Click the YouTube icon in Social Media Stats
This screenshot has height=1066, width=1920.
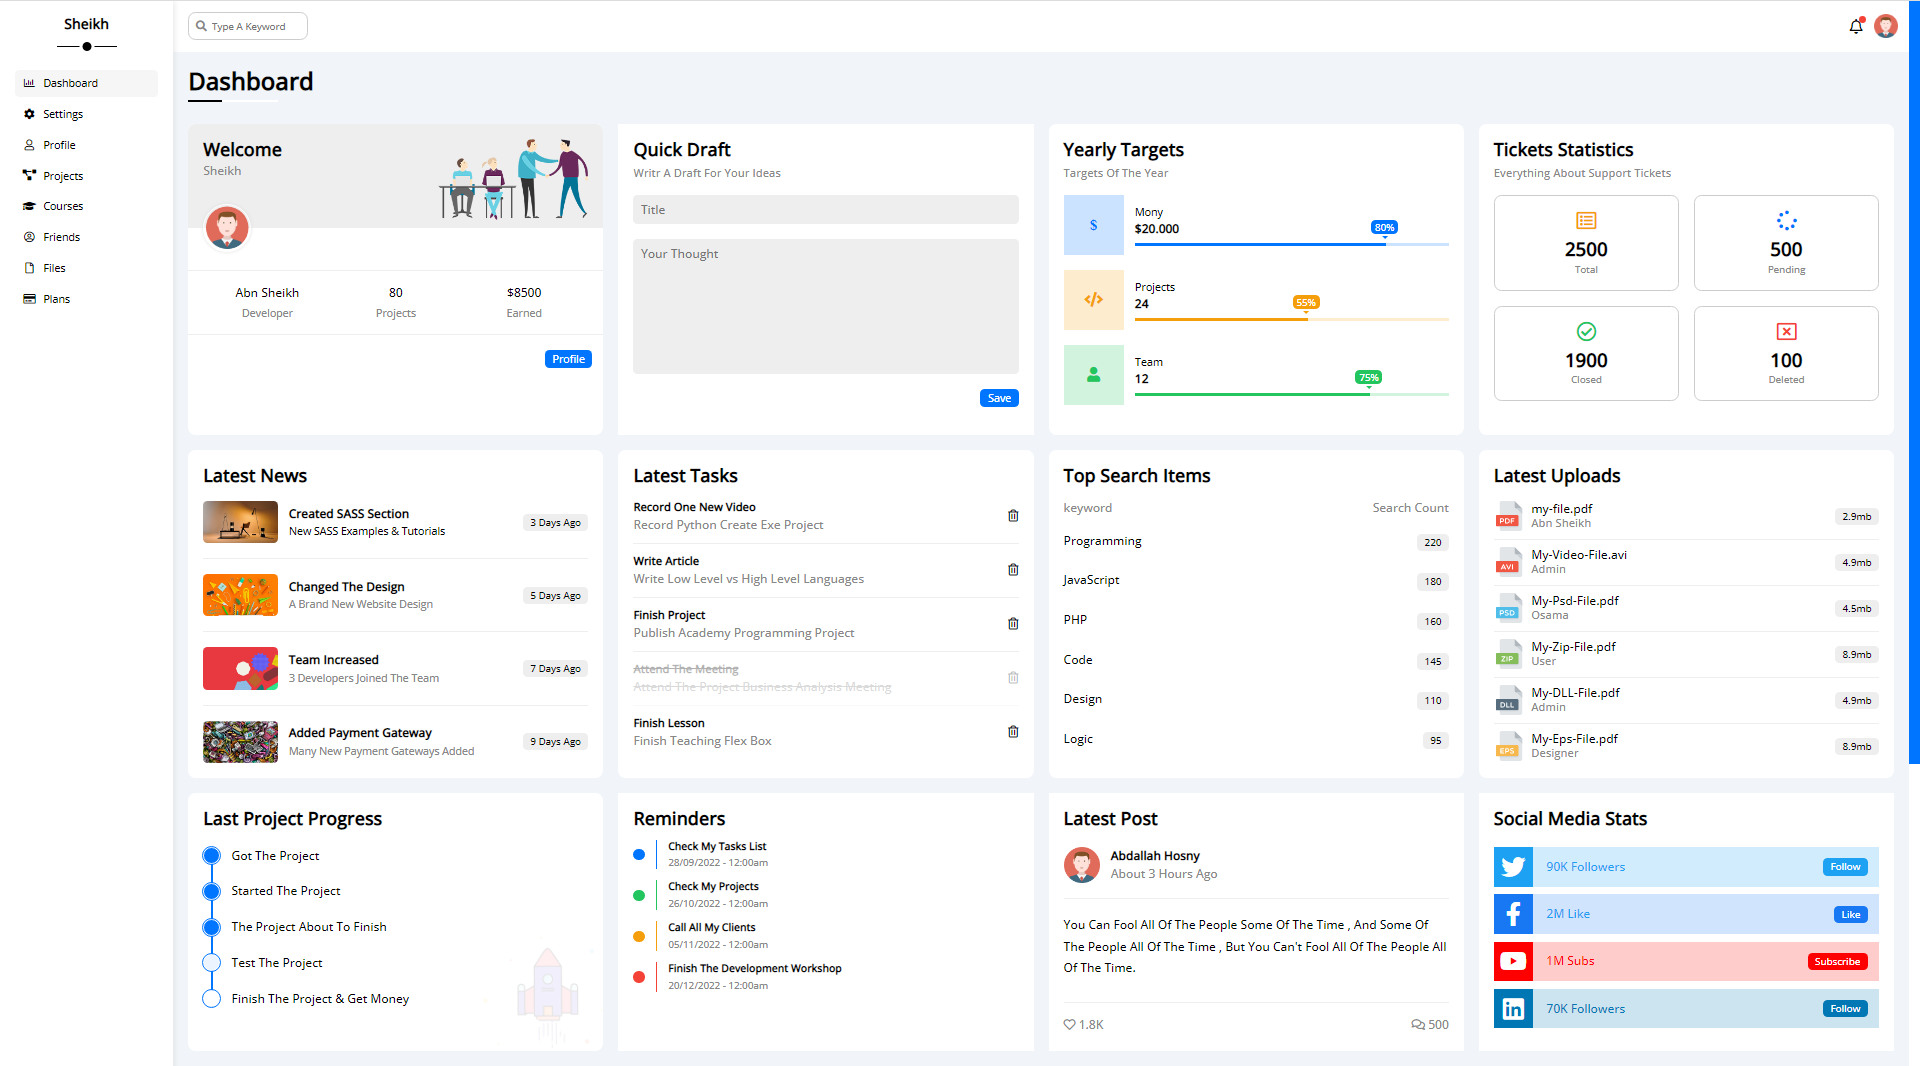[1513, 961]
